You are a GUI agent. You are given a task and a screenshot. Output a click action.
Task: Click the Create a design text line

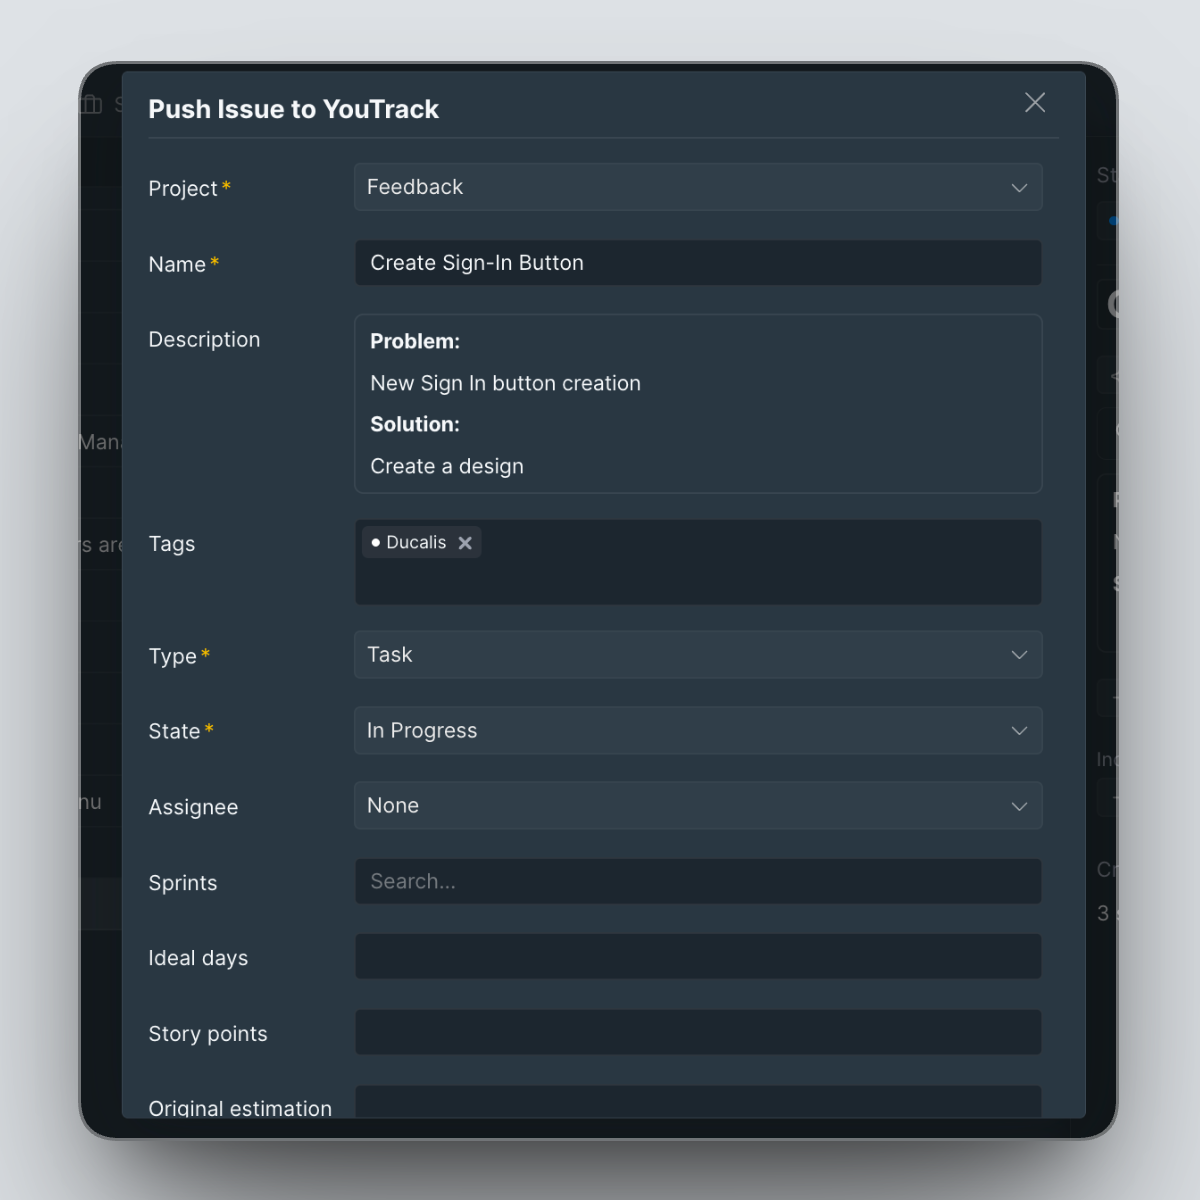[x=447, y=467]
